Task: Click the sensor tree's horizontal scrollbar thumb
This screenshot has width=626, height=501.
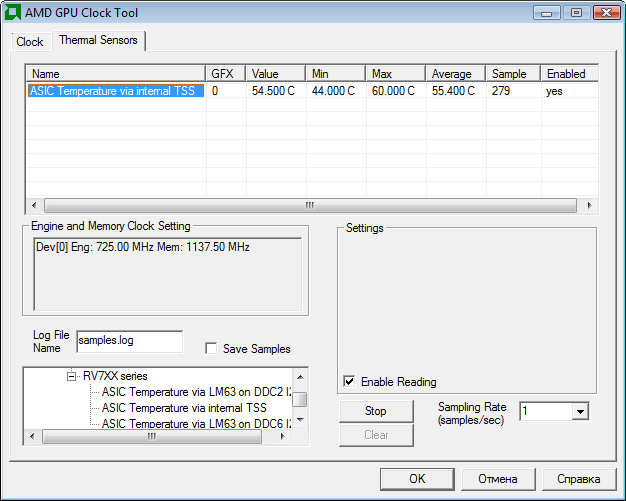Action: (152, 436)
